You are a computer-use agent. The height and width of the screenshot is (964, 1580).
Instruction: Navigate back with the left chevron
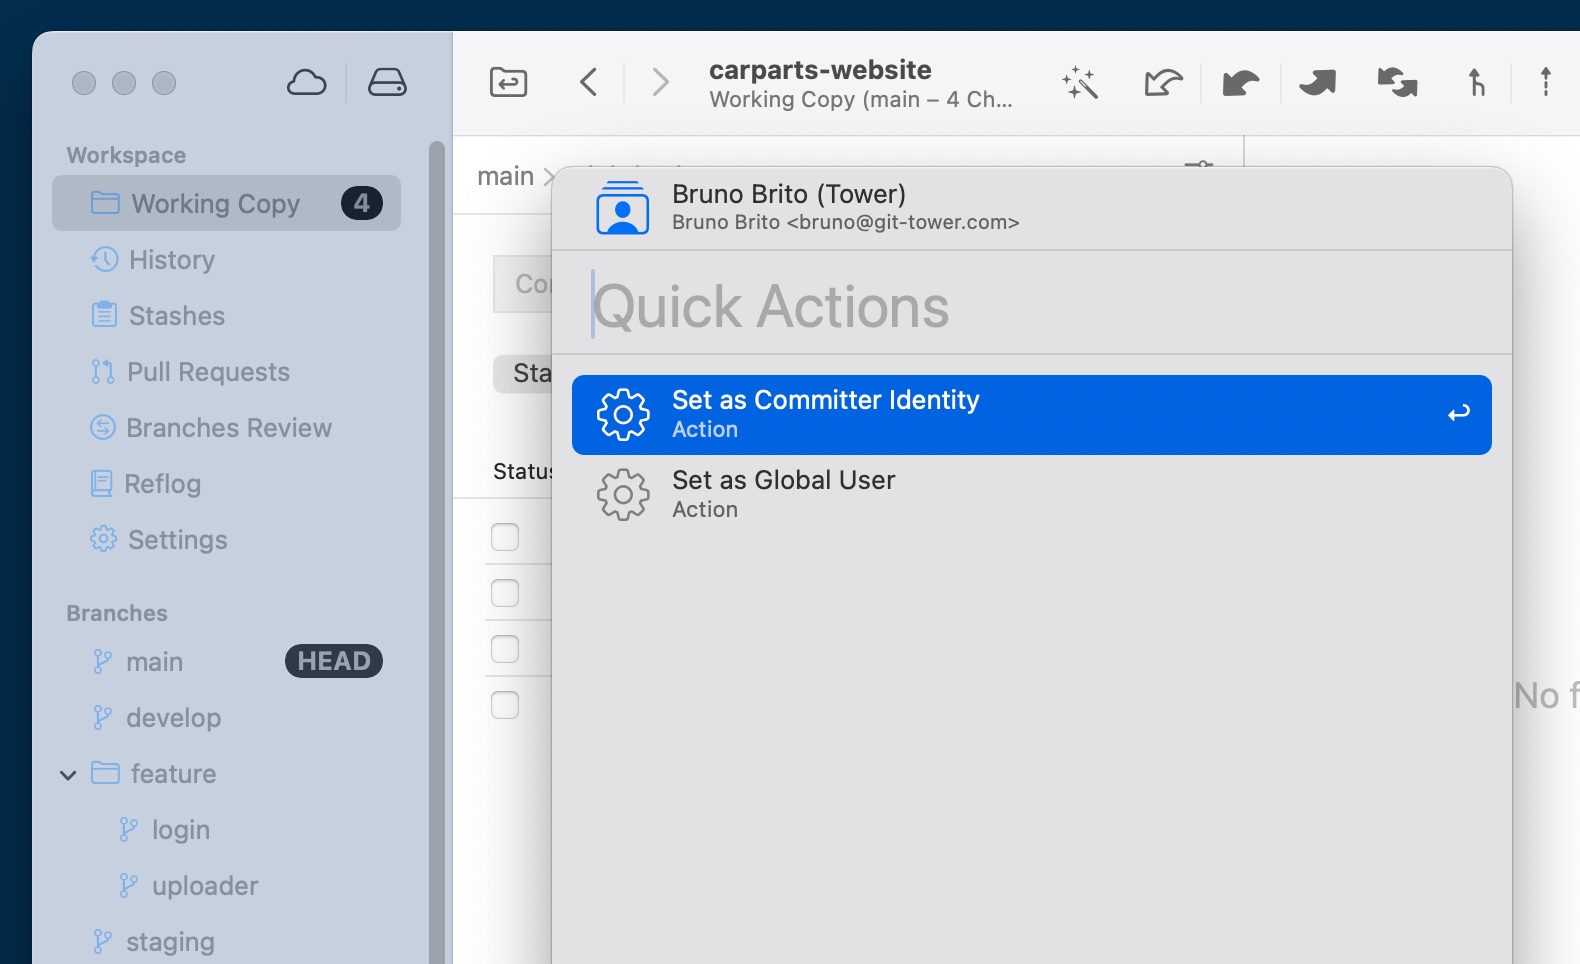click(589, 82)
